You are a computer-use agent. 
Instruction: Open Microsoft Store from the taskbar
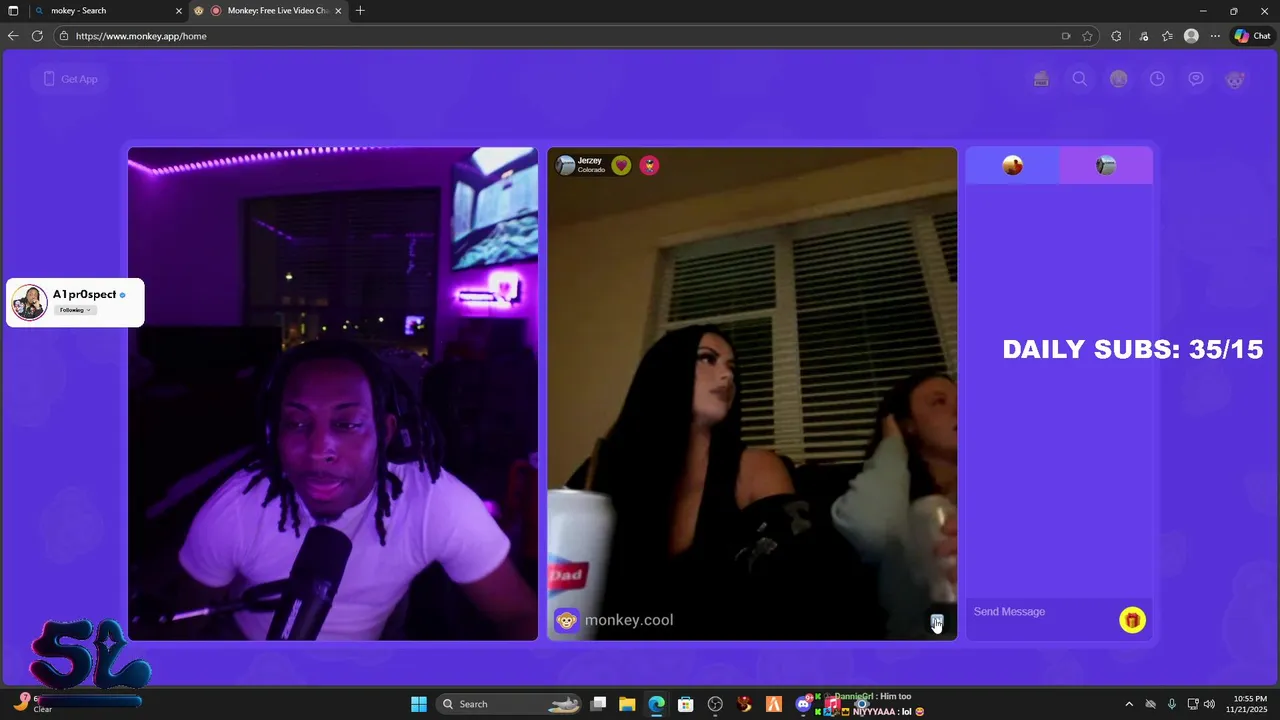pos(685,704)
